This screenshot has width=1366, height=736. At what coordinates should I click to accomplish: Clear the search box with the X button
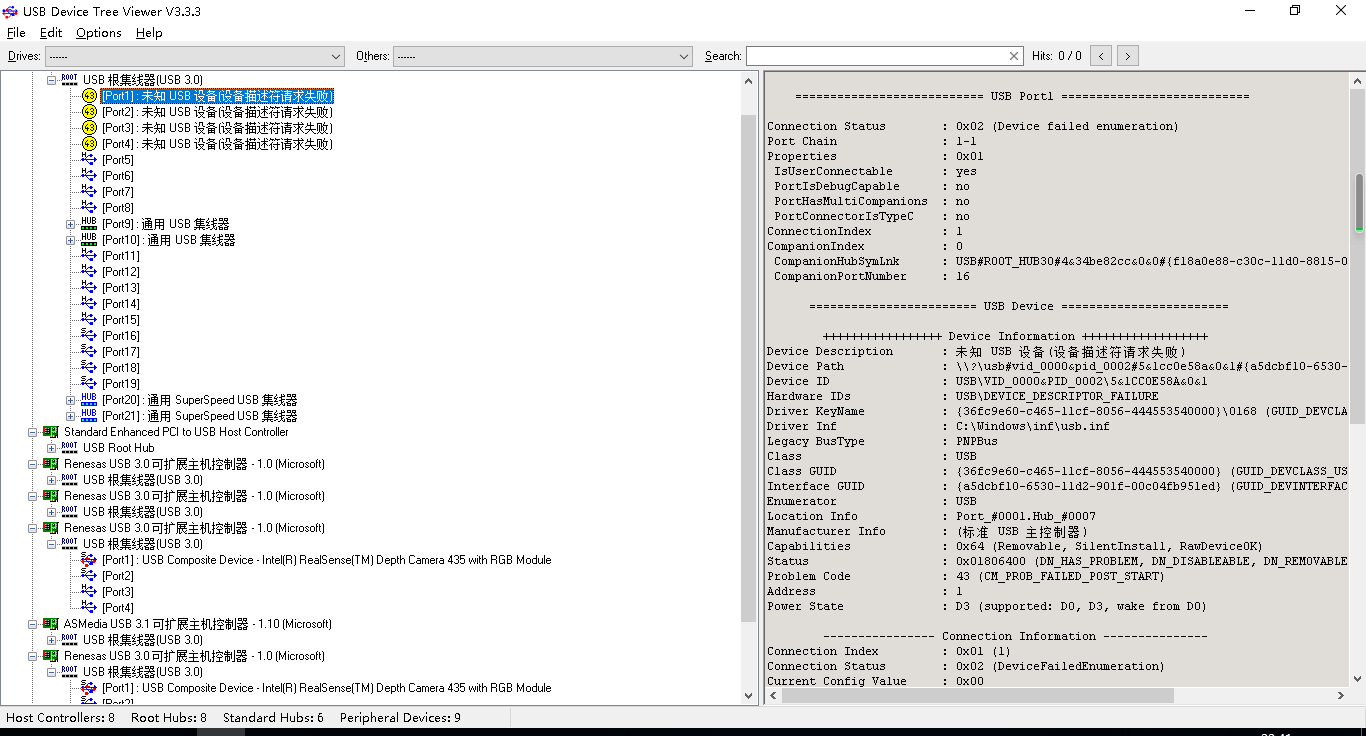1014,56
